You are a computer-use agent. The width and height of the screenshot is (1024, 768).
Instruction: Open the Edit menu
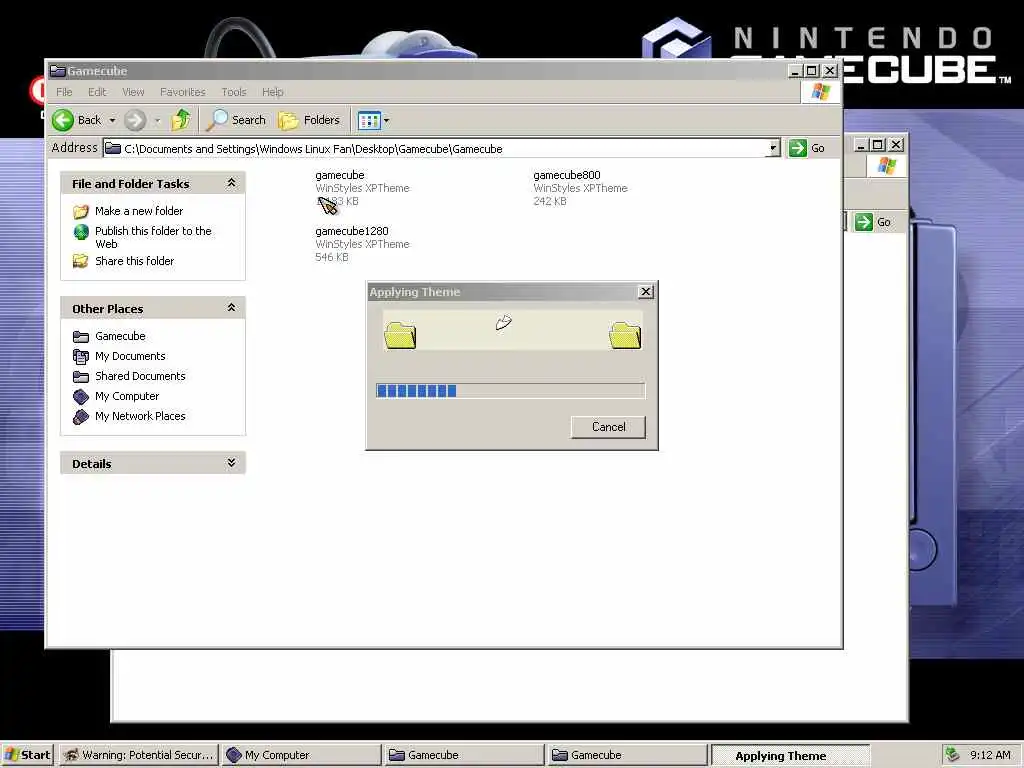click(97, 92)
